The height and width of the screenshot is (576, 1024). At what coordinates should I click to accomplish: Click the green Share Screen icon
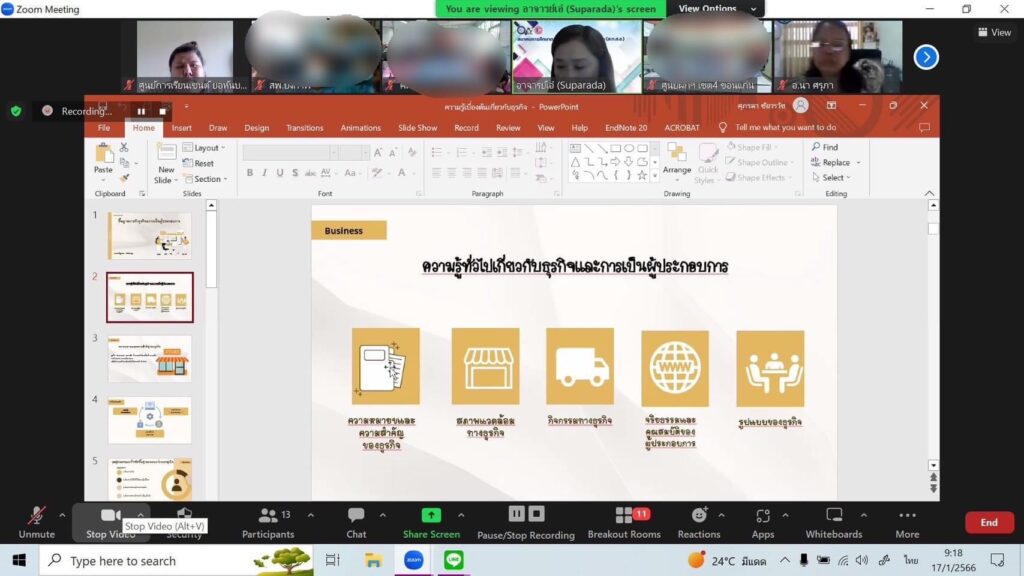[x=431, y=516]
